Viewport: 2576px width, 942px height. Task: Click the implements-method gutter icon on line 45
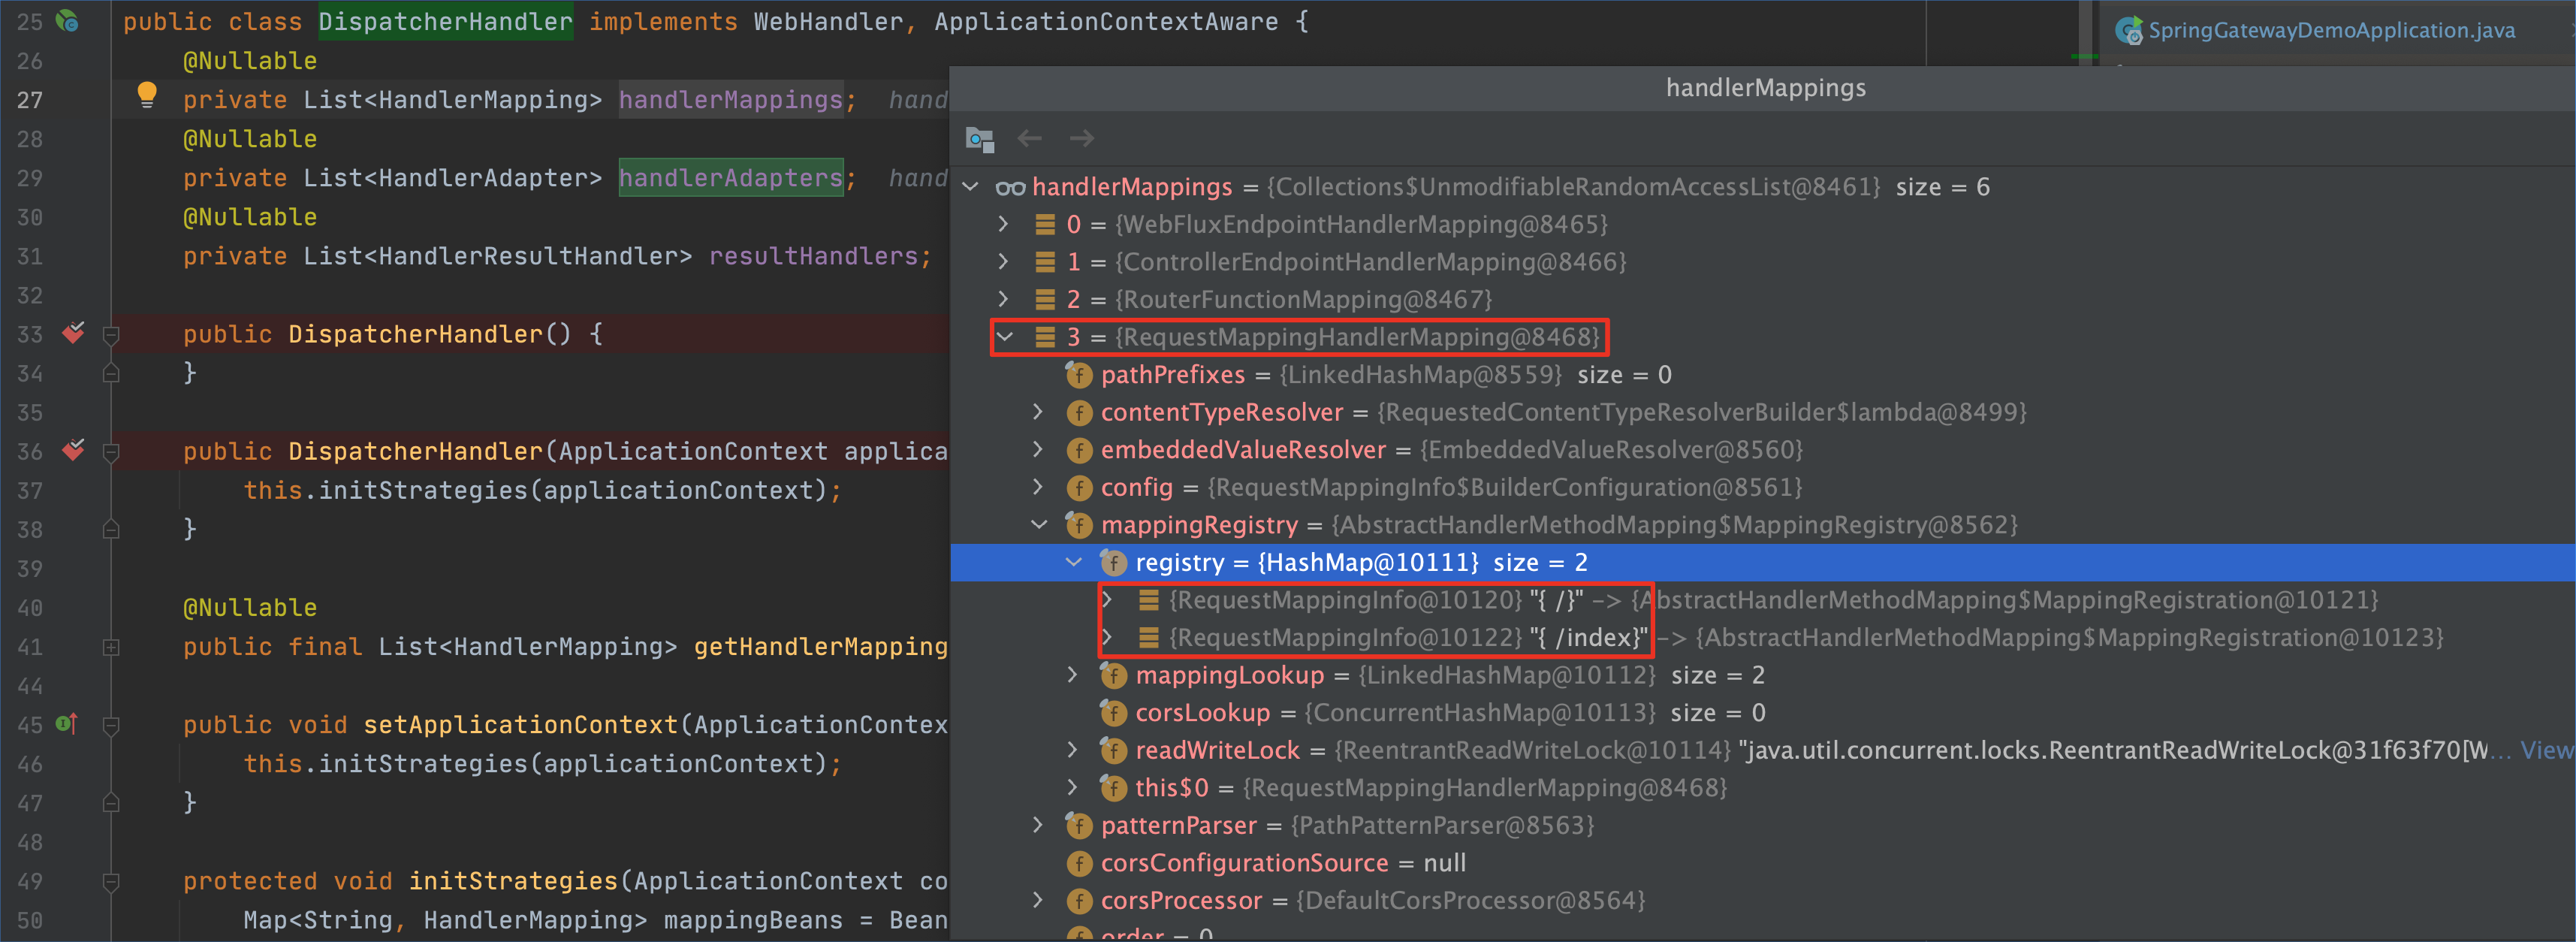pos(67,723)
